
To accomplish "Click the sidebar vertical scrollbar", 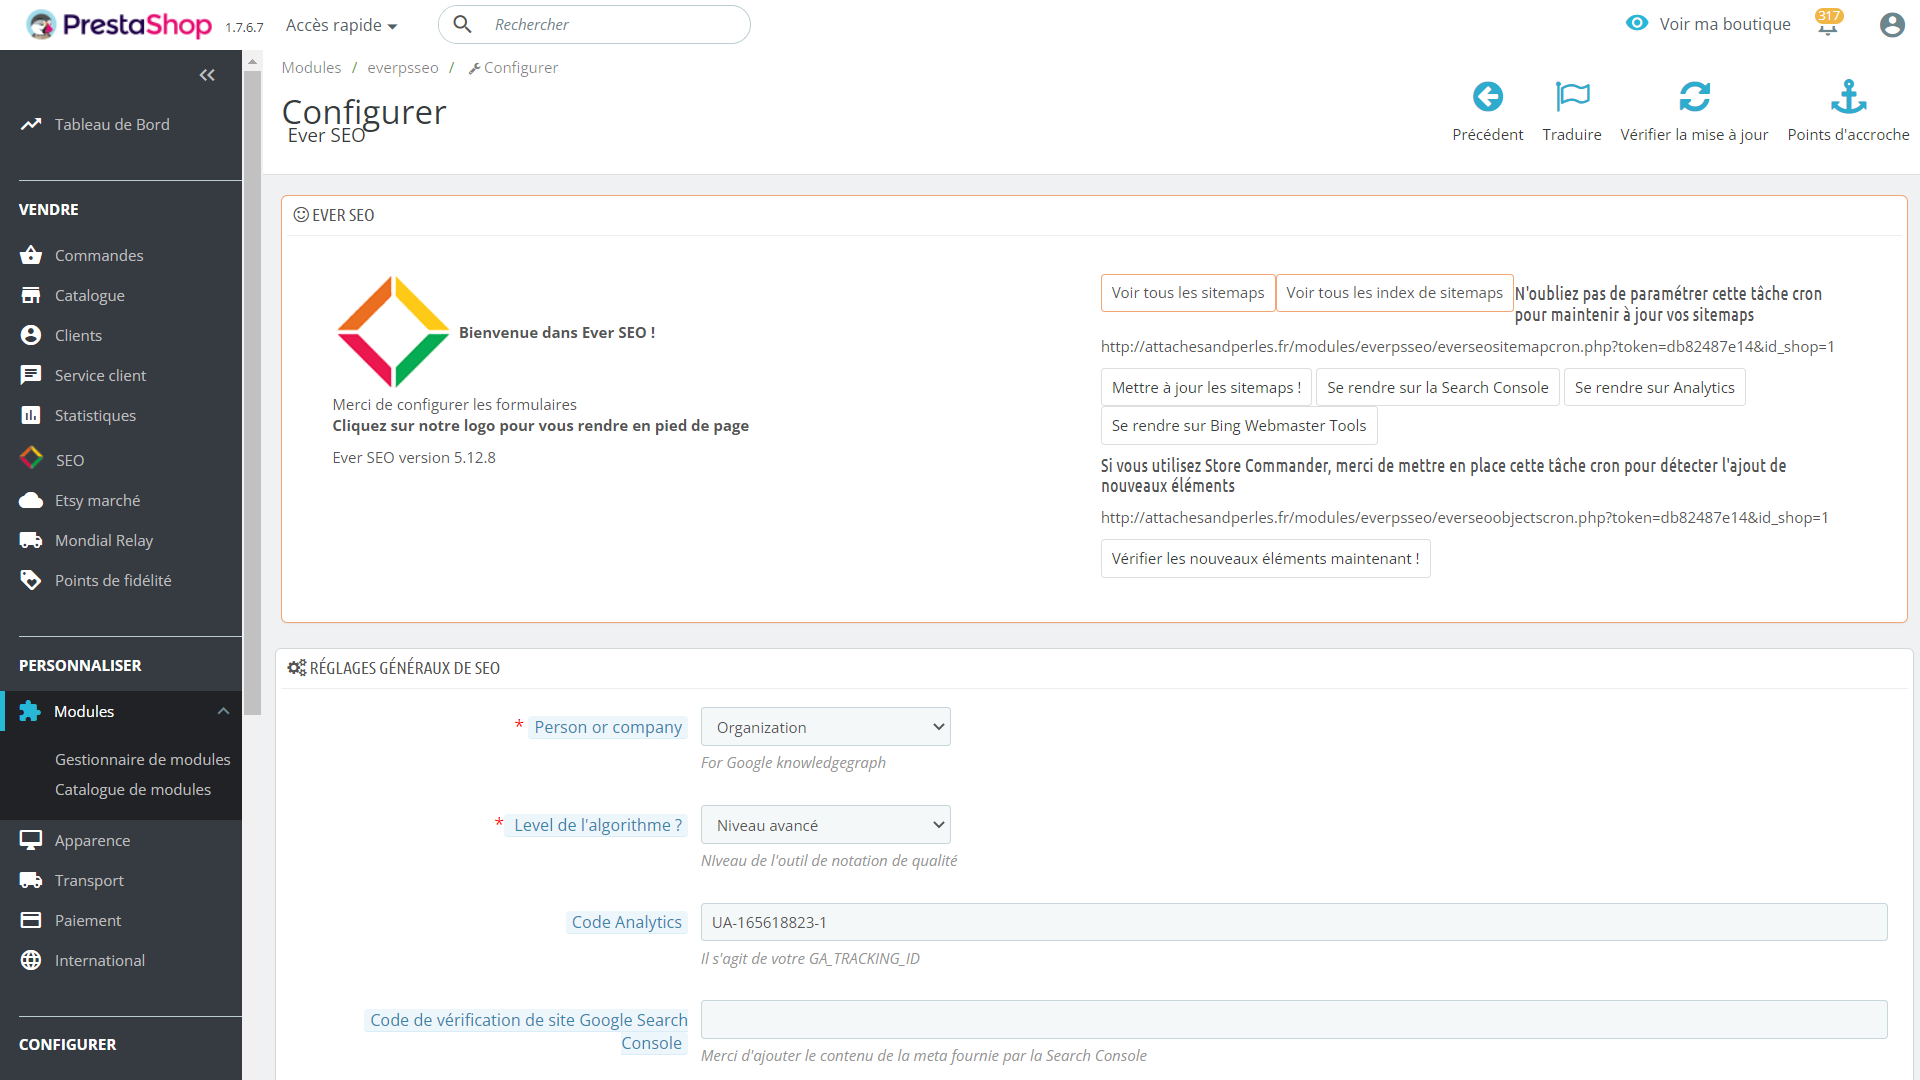I will coord(253,390).
